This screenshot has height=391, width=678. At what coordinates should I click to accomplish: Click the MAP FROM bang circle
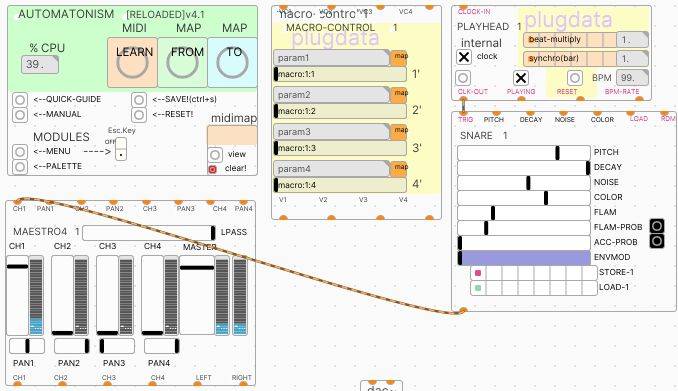(182, 62)
